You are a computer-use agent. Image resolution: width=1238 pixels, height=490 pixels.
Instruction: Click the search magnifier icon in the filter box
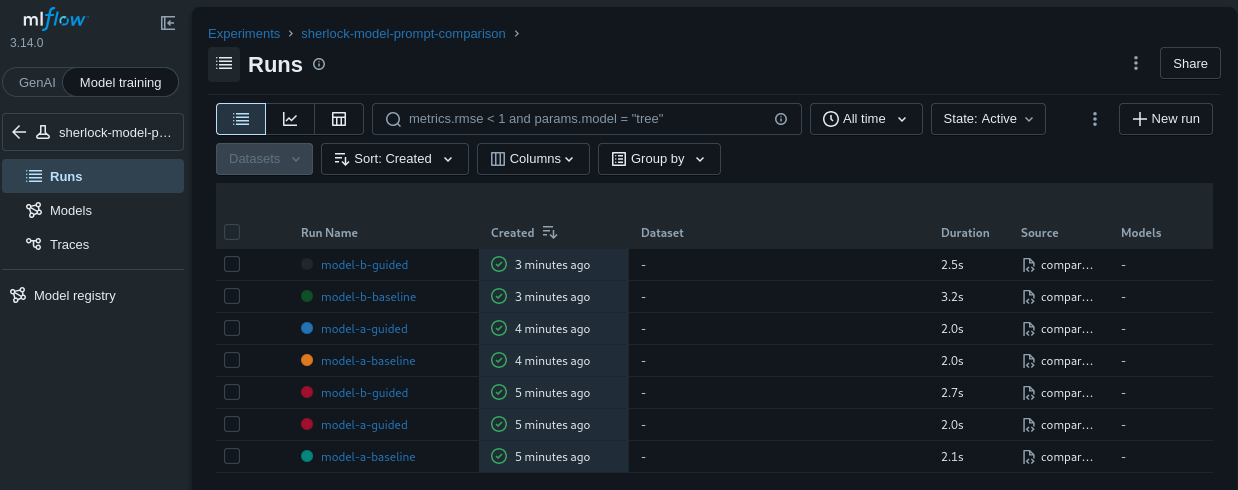pos(393,119)
